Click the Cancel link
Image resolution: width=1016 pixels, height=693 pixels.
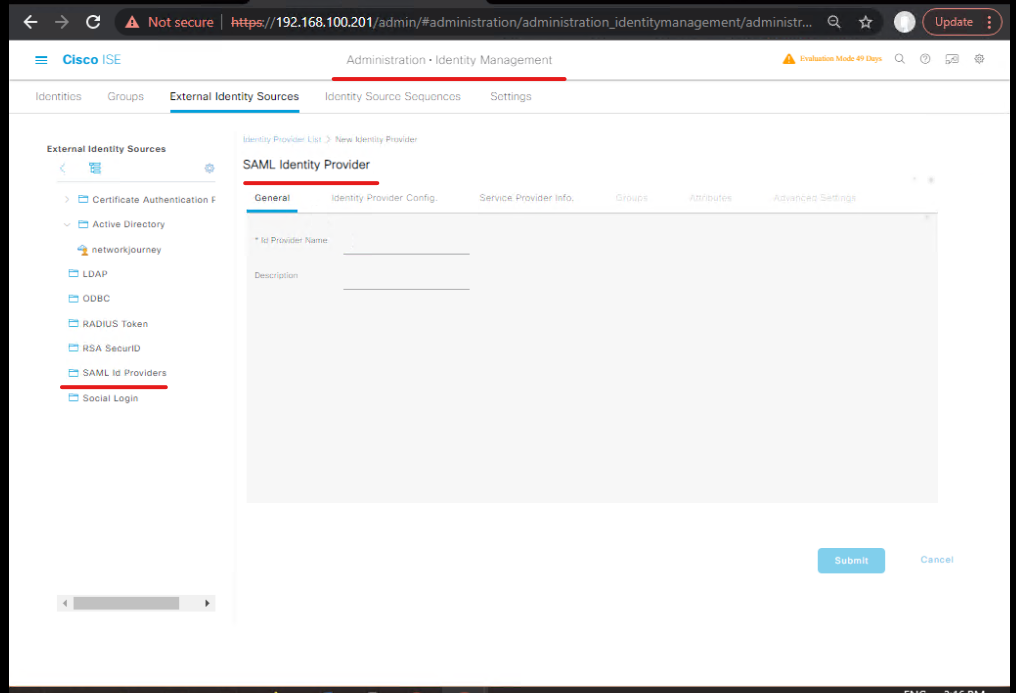(x=937, y=560)
